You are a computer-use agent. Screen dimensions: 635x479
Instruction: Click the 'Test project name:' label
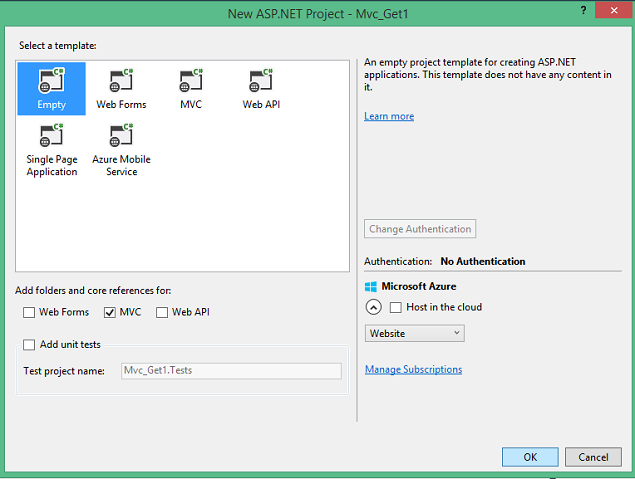[64, 371]
